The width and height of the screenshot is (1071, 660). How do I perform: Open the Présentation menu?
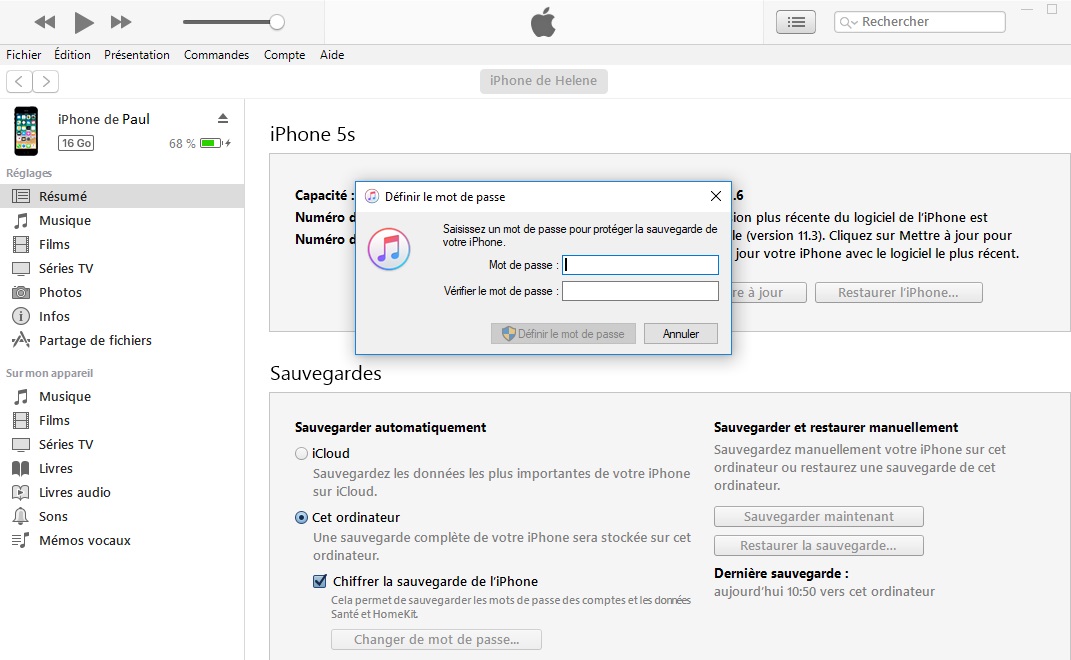[x=137, y=55]
